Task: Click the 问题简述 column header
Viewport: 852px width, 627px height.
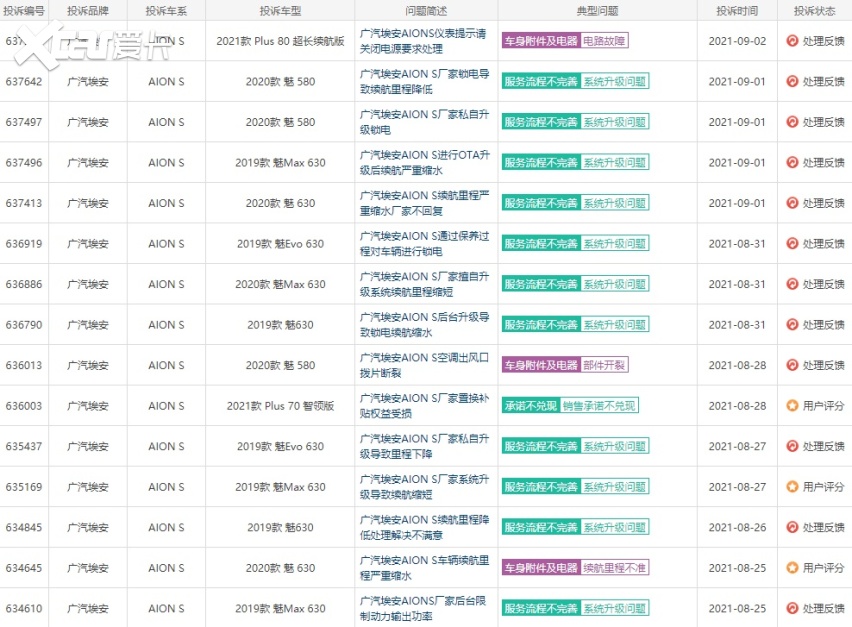Action: [x=426, y=11]
